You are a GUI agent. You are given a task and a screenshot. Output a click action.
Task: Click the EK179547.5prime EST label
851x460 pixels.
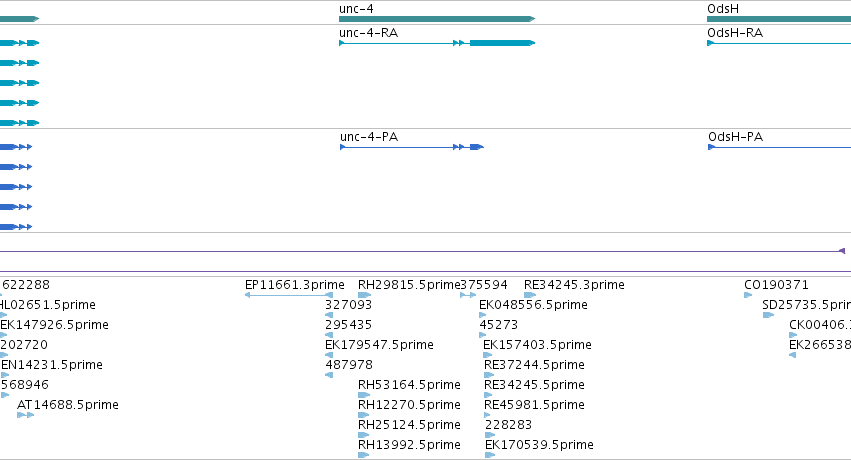pyautogui.click(x=379, y=345)
